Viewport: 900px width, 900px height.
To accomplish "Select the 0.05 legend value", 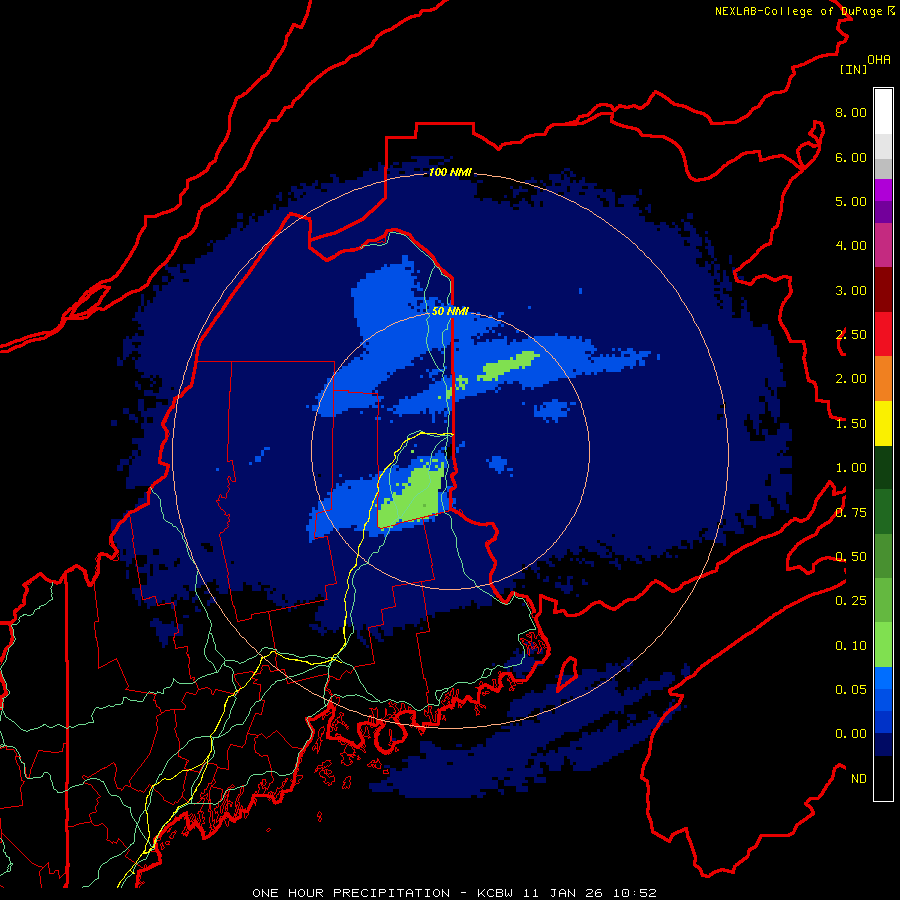I will click(851, 690).
